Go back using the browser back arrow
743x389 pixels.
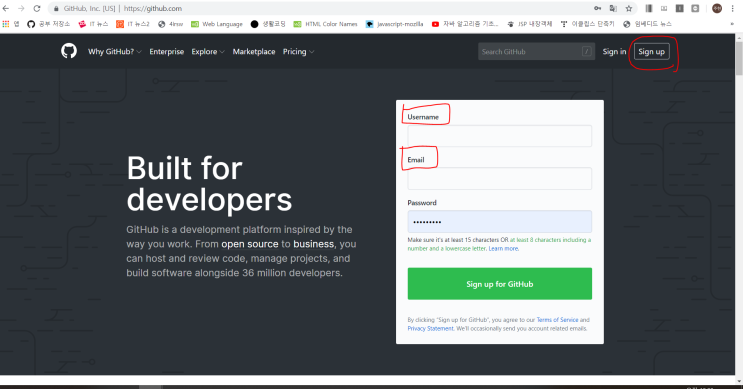[6, 9]
